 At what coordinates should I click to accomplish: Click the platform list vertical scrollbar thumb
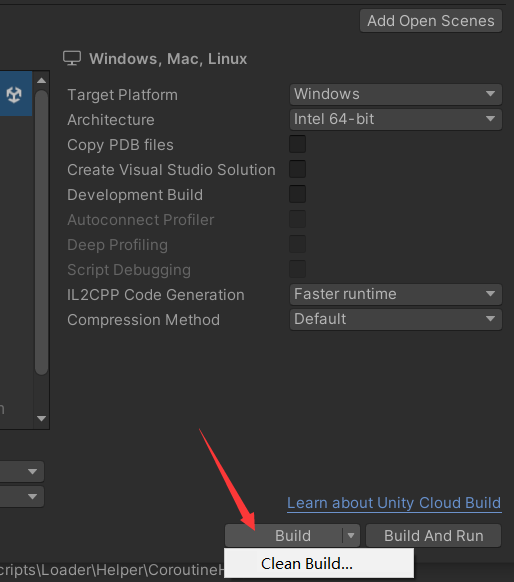pos(42,232)
